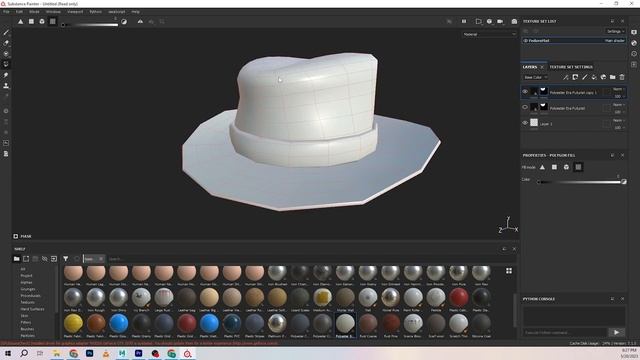640x360 pixels.
Task: Select the Clone stamp tool in left toolbar
Action: [x=6, y=86]
